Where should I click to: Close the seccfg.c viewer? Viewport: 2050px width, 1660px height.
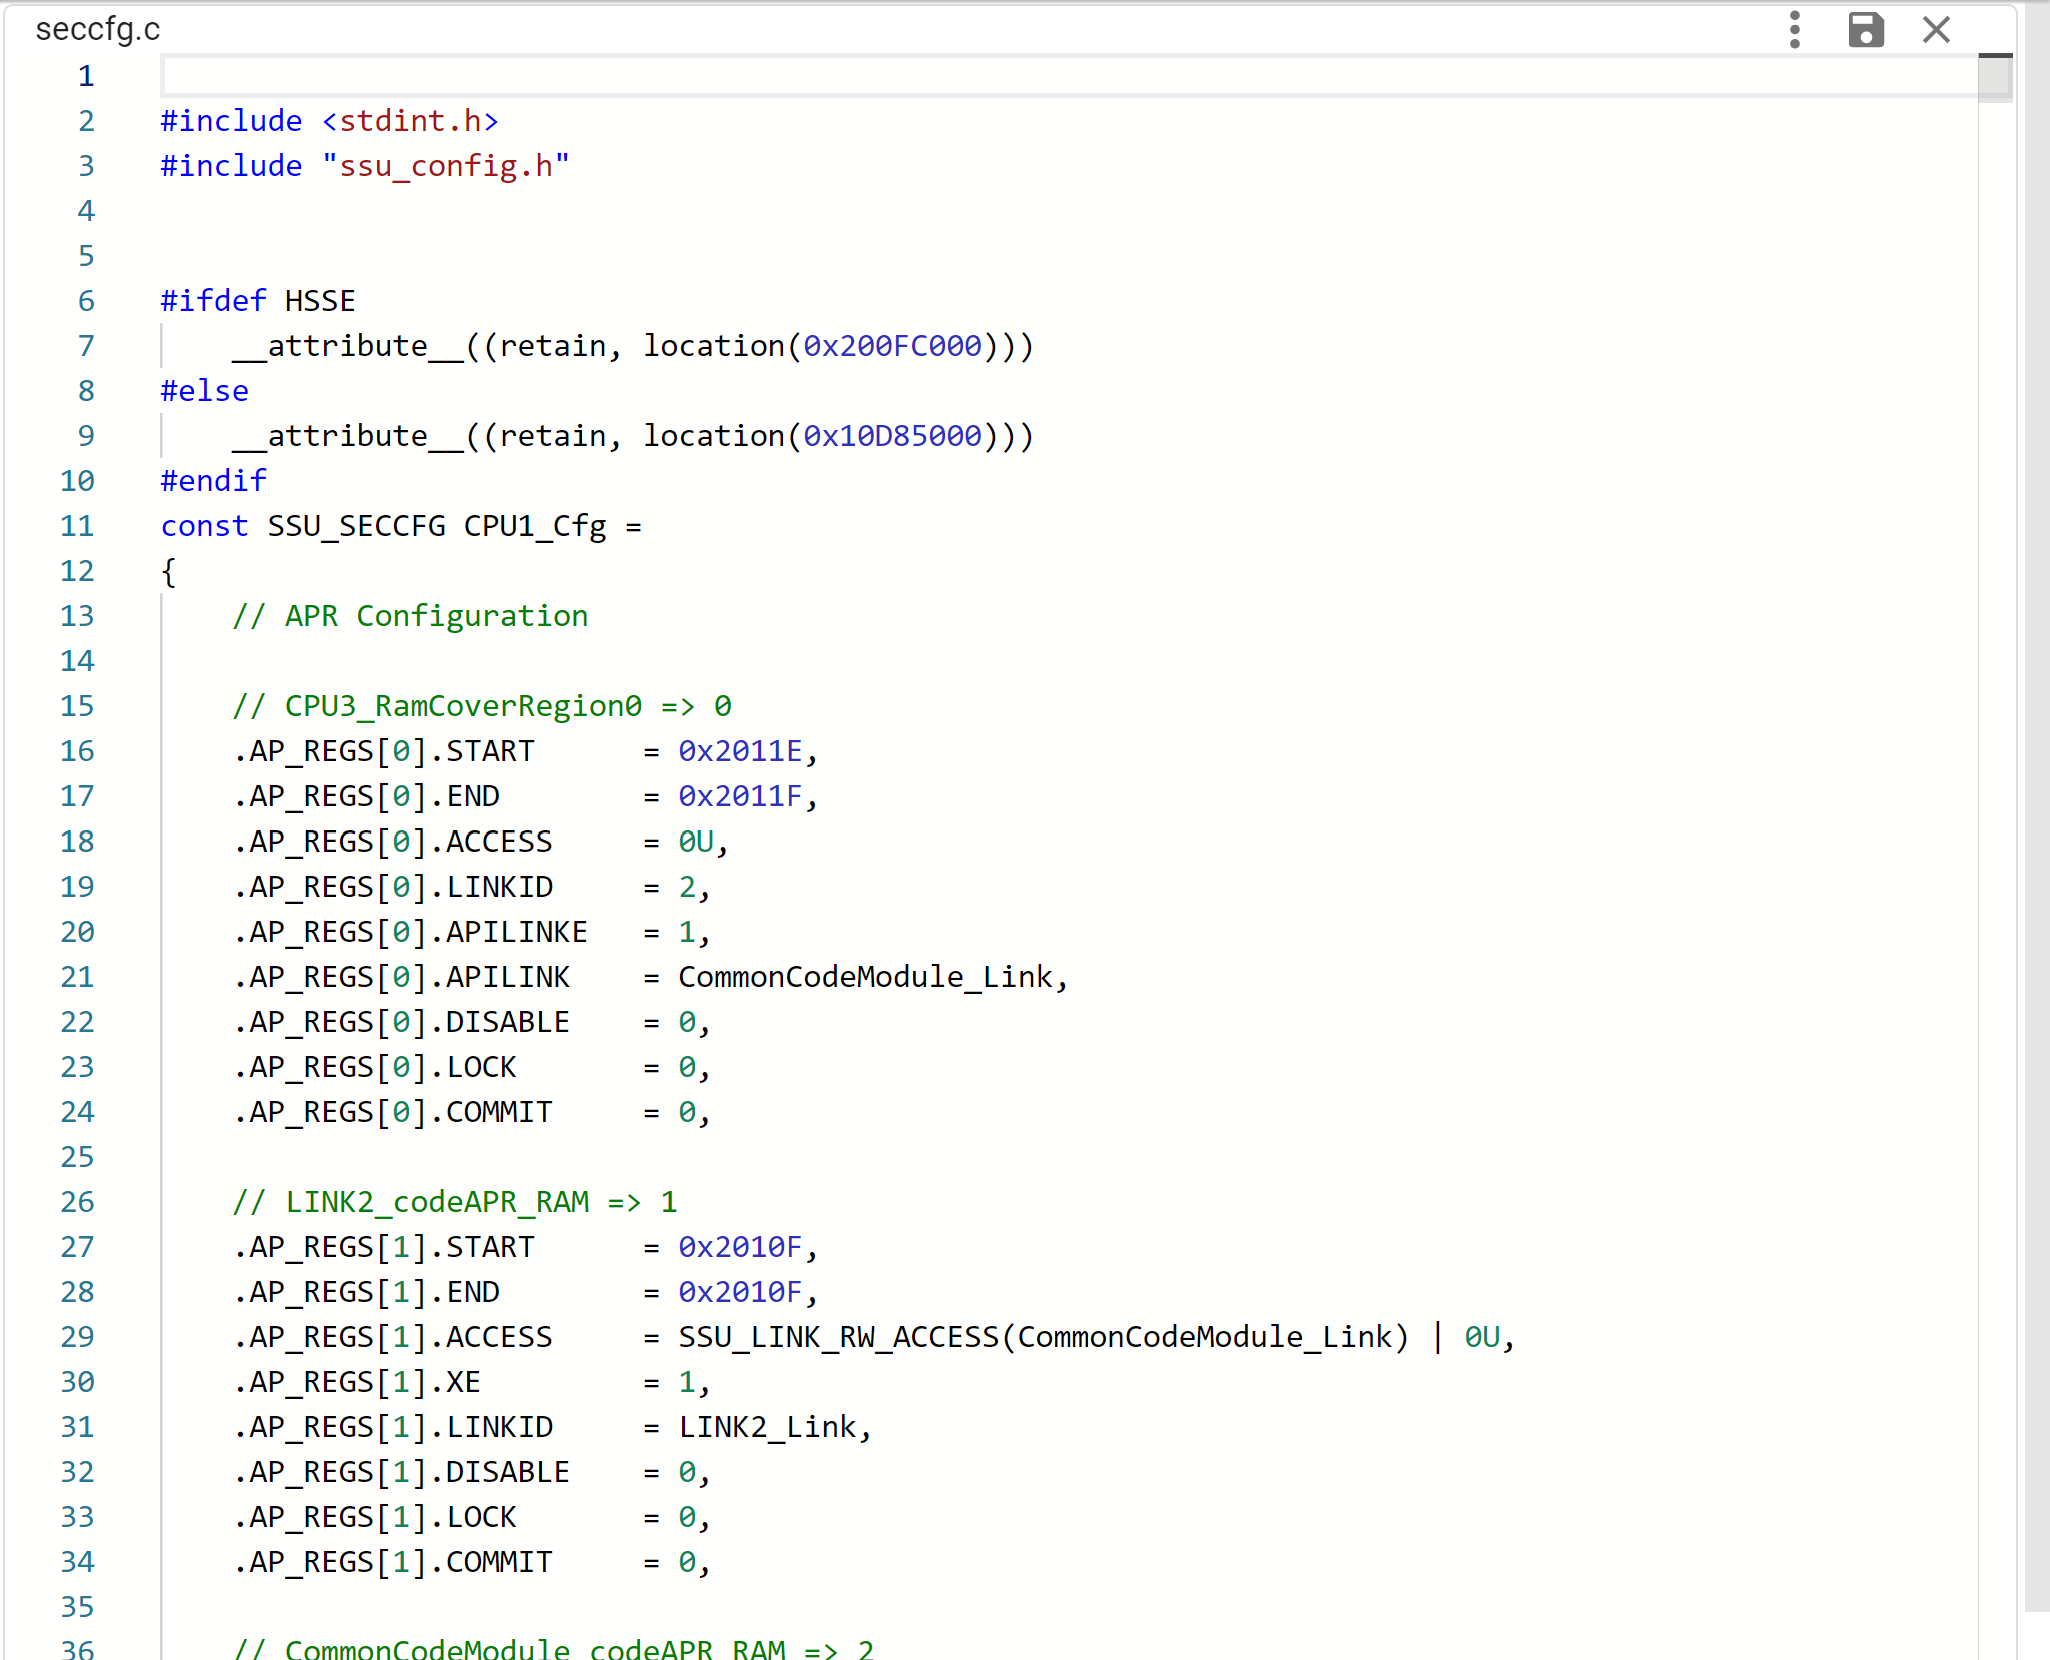[1937, 30]
